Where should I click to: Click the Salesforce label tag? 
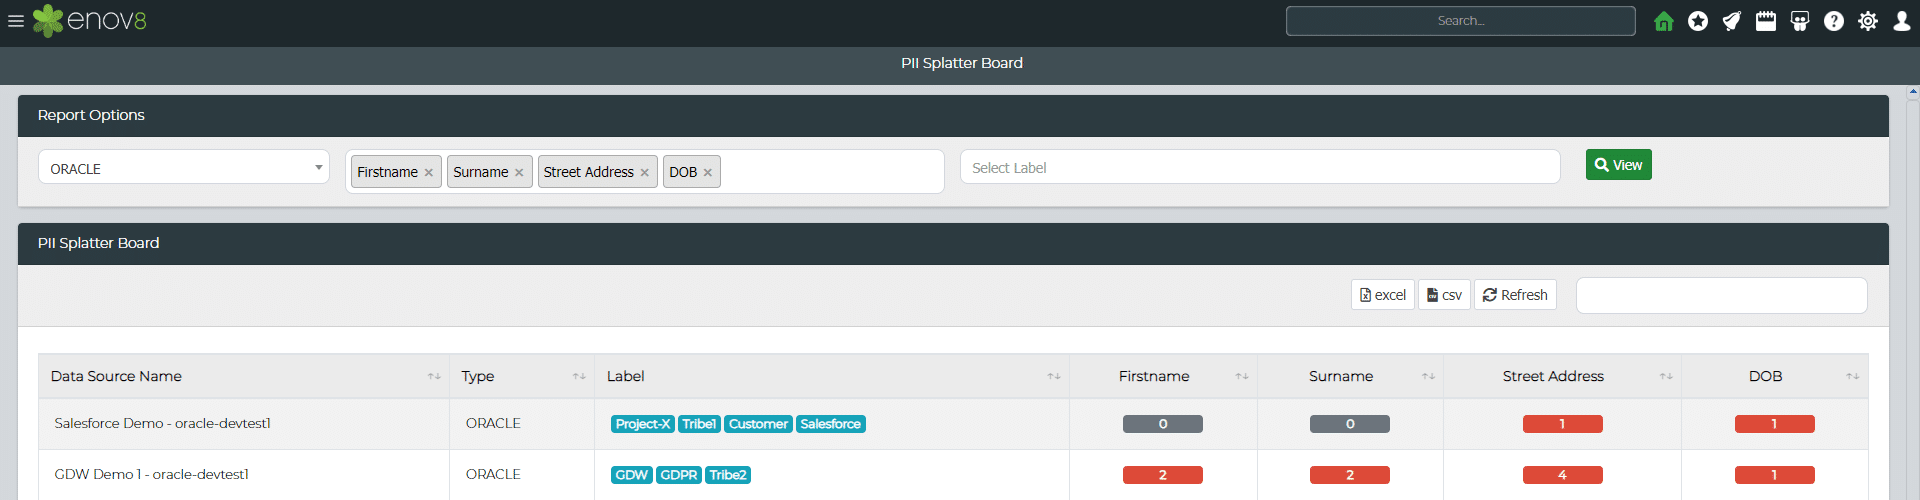pyautogui.click(x=831, y=424)
